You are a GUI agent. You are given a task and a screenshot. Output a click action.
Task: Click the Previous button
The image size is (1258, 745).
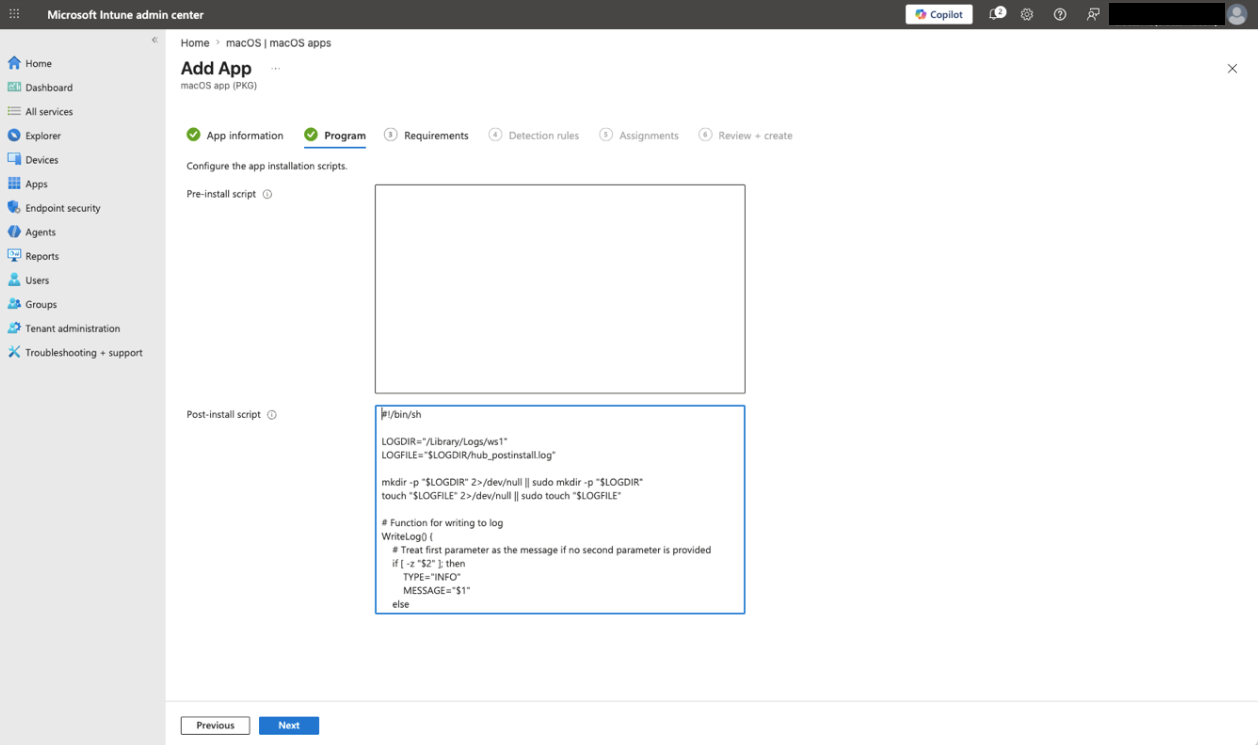[215, 725]
